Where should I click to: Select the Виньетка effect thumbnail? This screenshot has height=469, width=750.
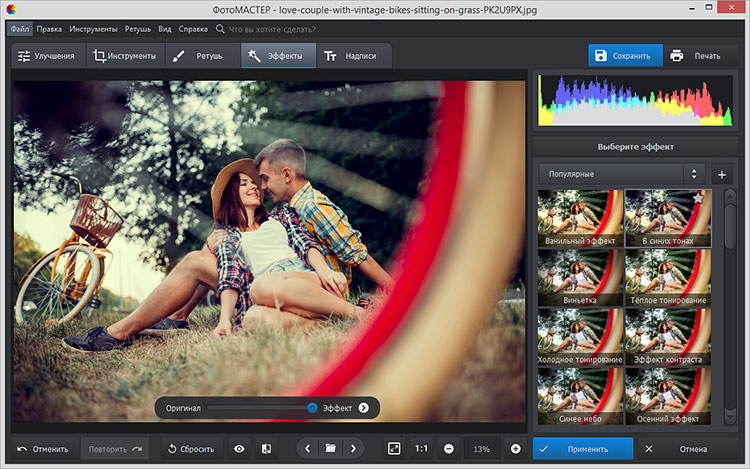click(x=580, y=277)
